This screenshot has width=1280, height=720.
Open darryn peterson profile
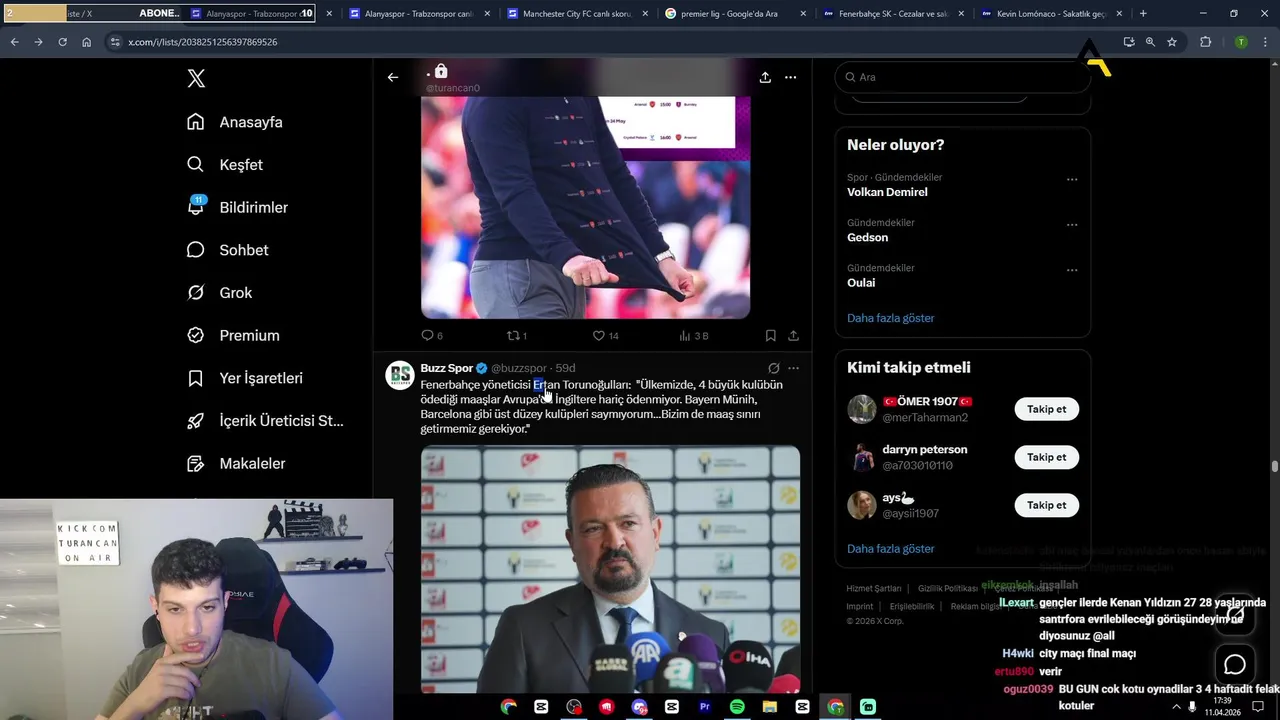[924, 450]
